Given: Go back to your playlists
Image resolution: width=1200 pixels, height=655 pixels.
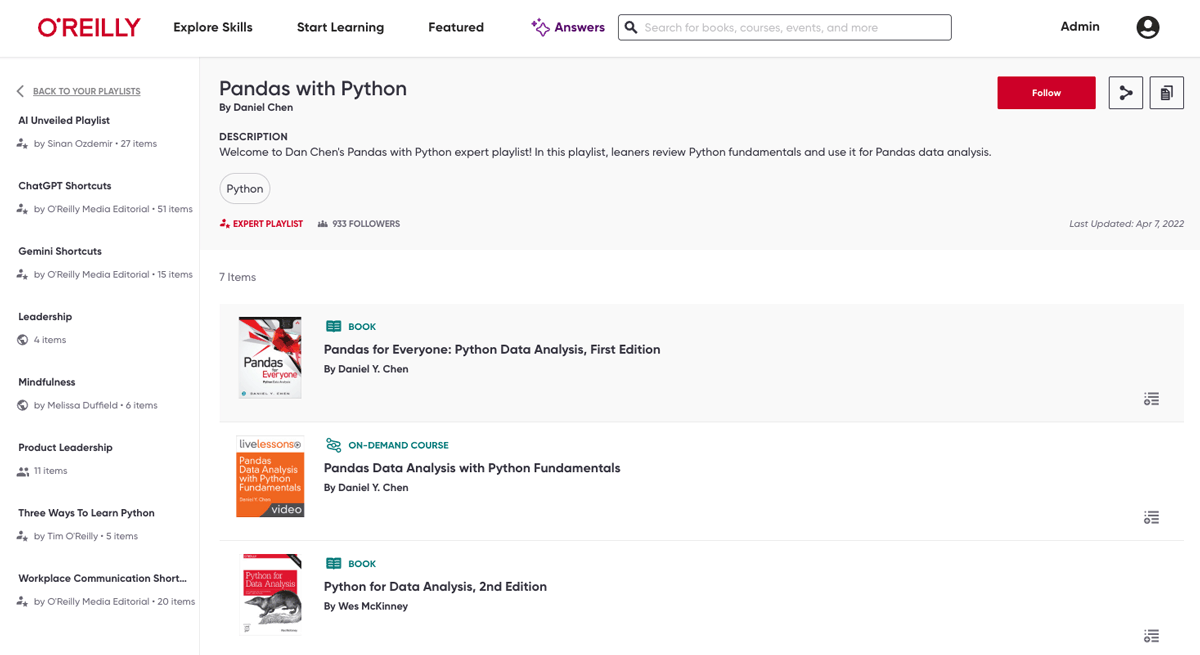Looking at the screenshot, I should (x=87, y=91).
